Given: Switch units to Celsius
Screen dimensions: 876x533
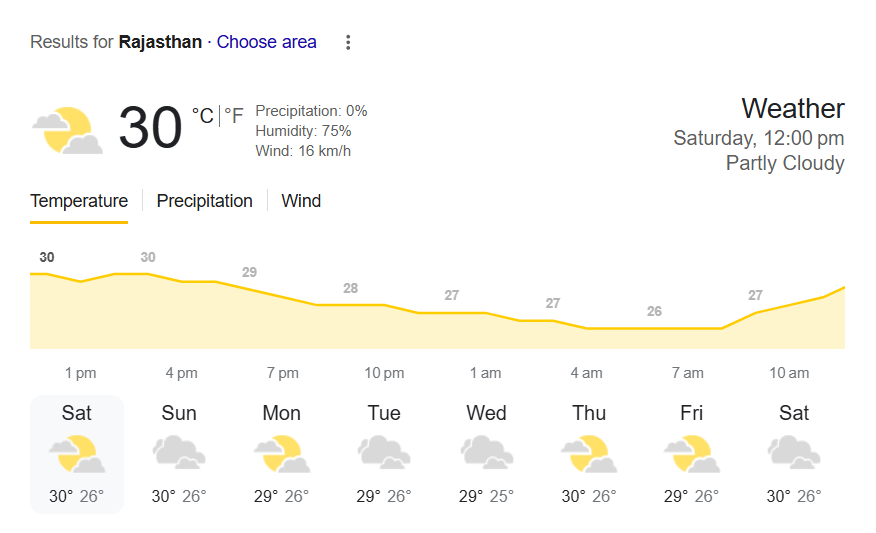Looking at the screenshot, I should click(203, 116).
